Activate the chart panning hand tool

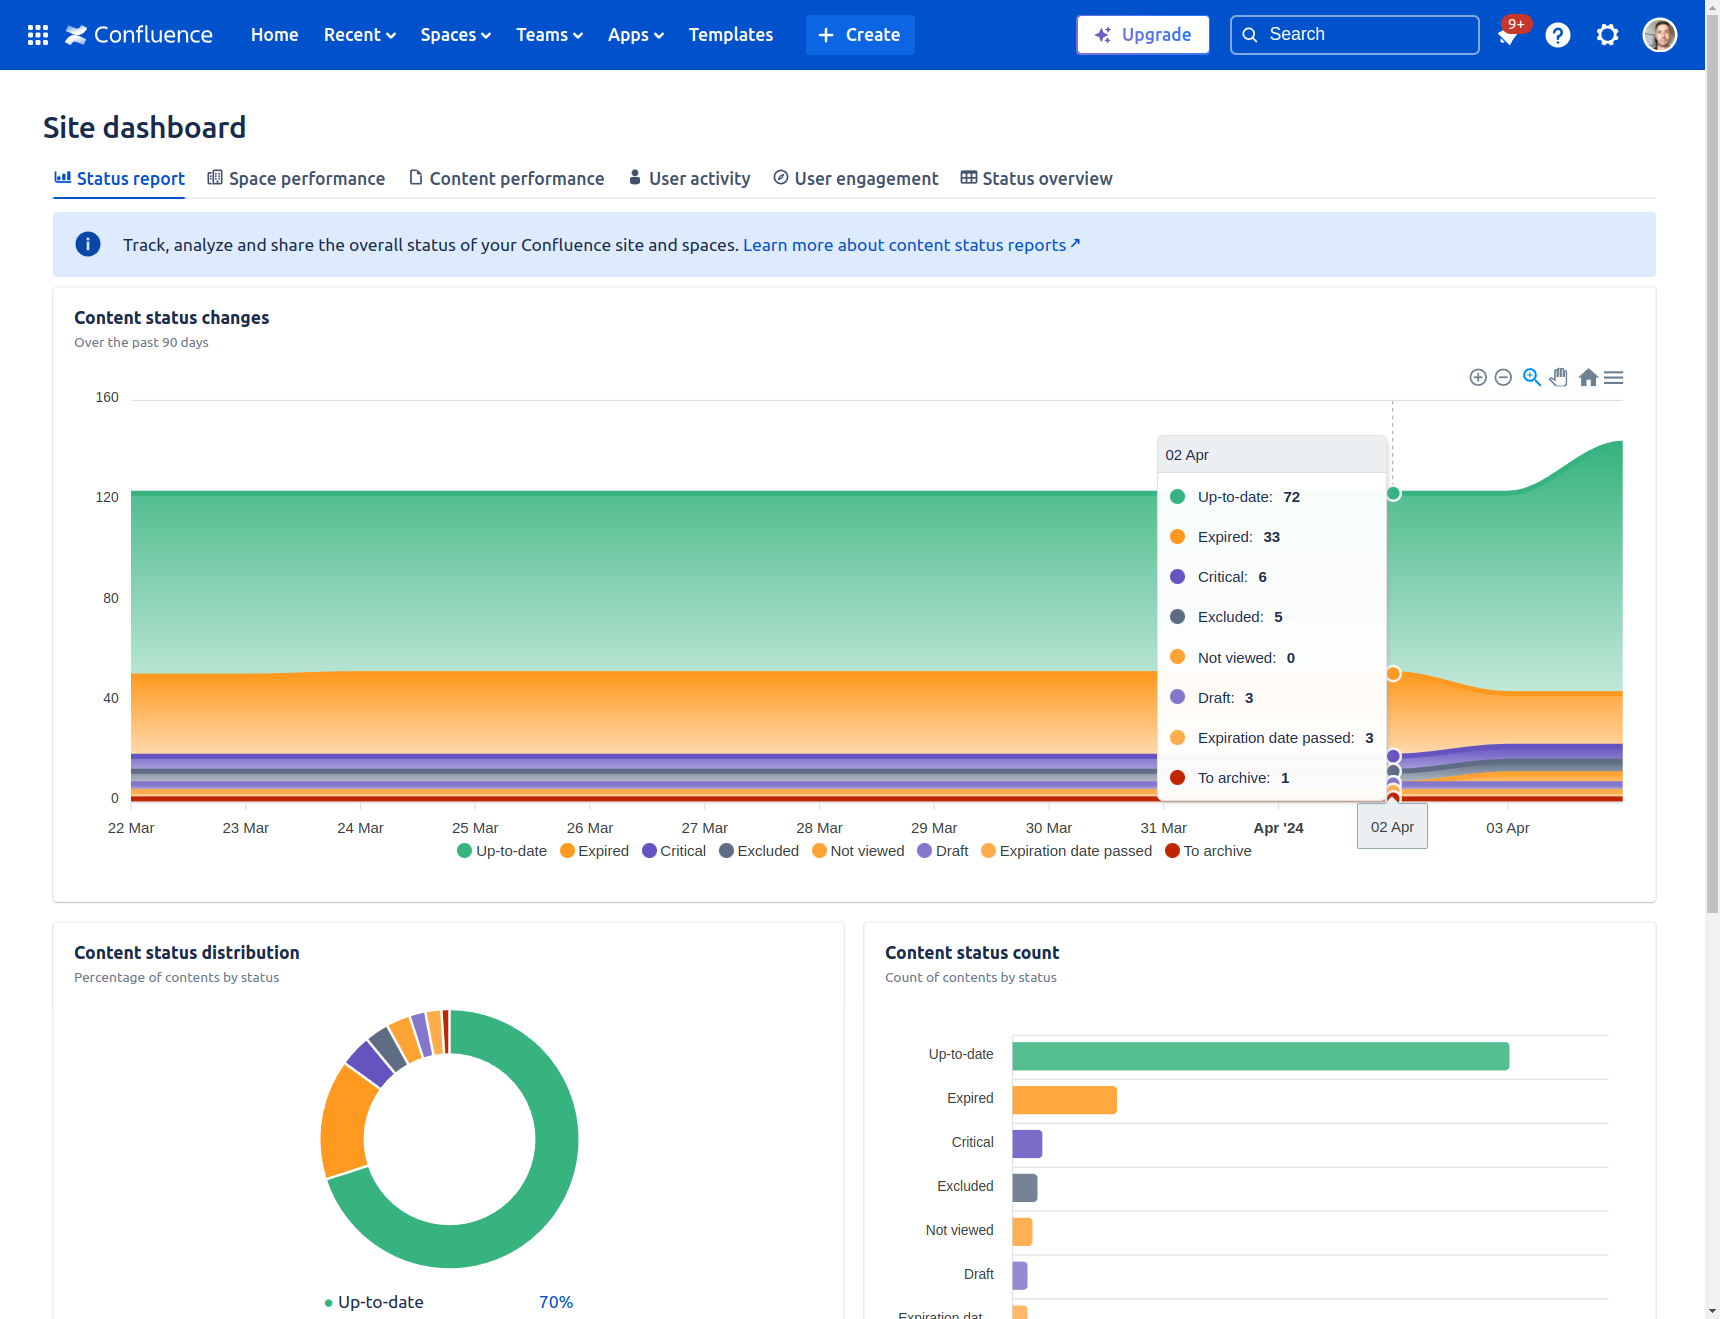coord(1559,377)
